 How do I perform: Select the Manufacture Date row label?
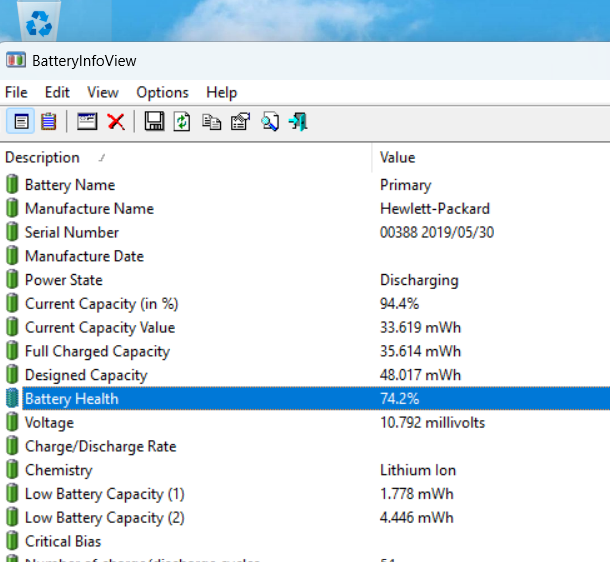pos(84,256)
